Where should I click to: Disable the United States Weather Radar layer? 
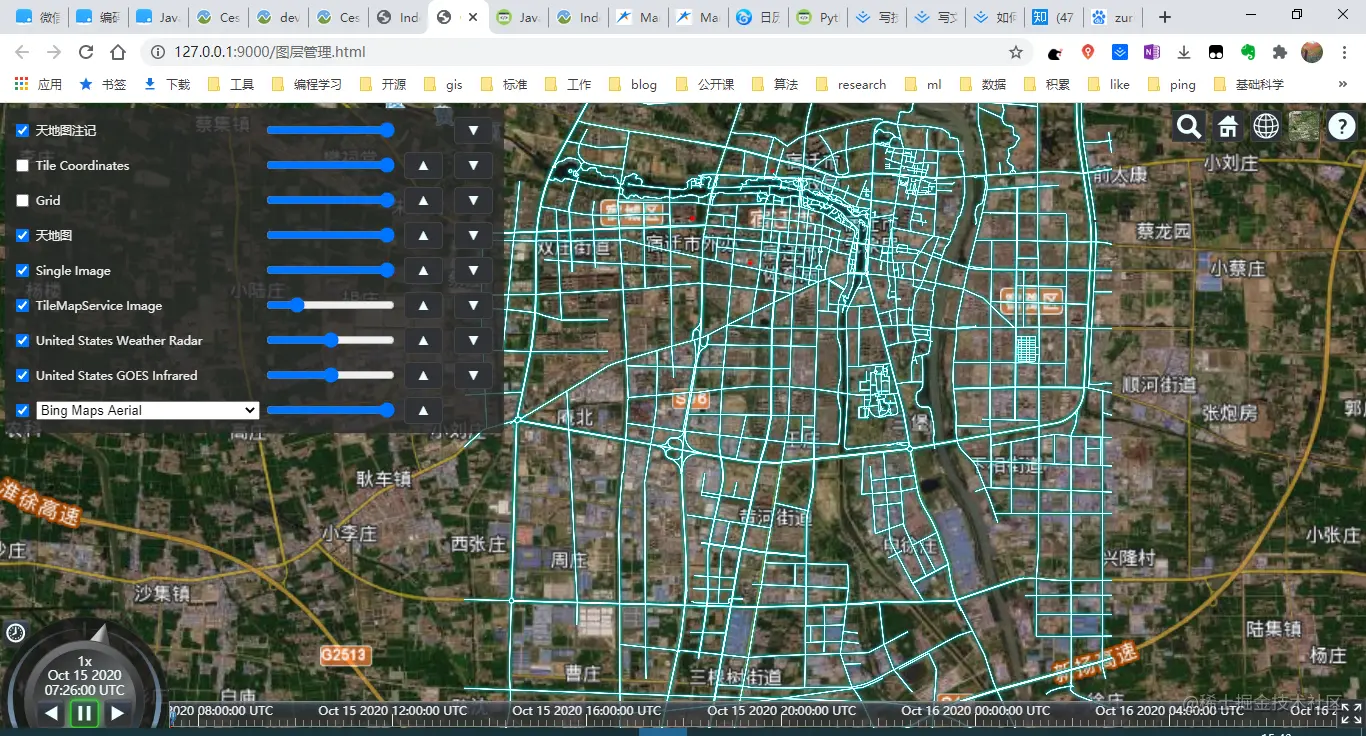click(x=22, y=340)
